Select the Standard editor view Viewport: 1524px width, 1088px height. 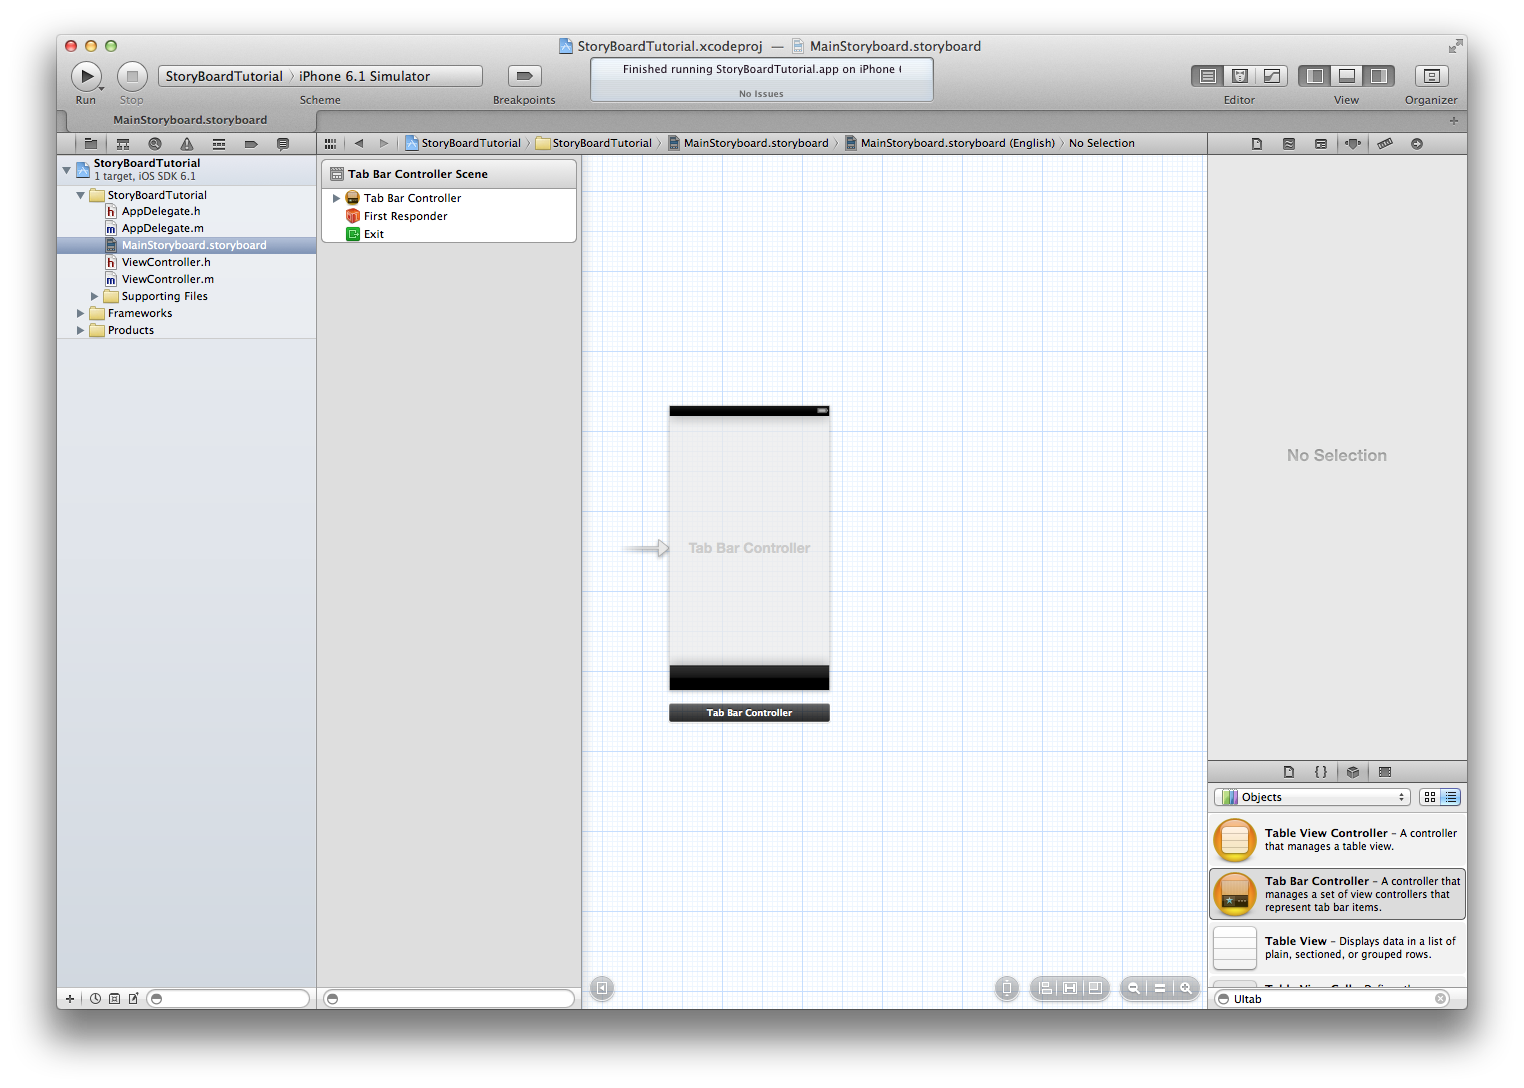pyautogui.click(x=1207, y=76)
